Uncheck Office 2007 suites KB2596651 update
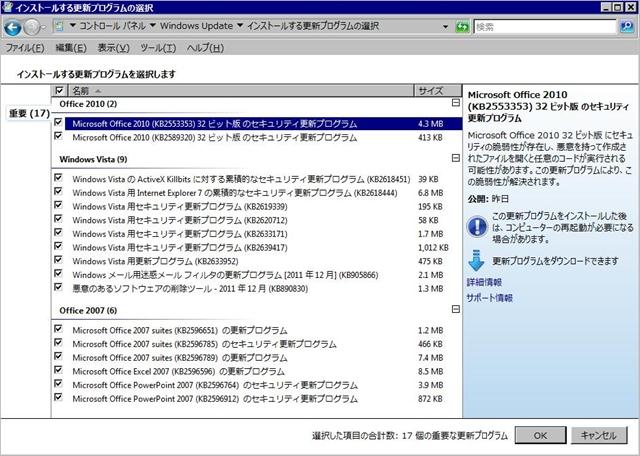Image resolution: width=640 pixels, height=456 pixels. 58,329
